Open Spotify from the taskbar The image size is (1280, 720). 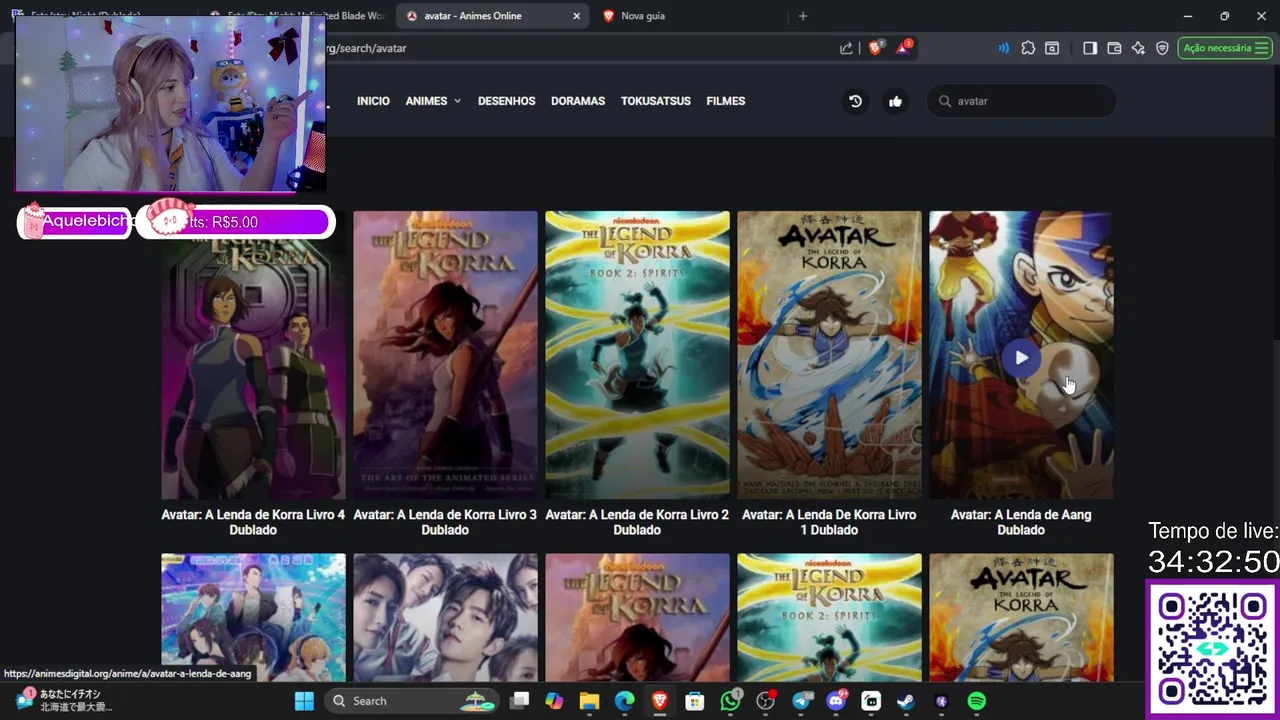coord(977,701)
